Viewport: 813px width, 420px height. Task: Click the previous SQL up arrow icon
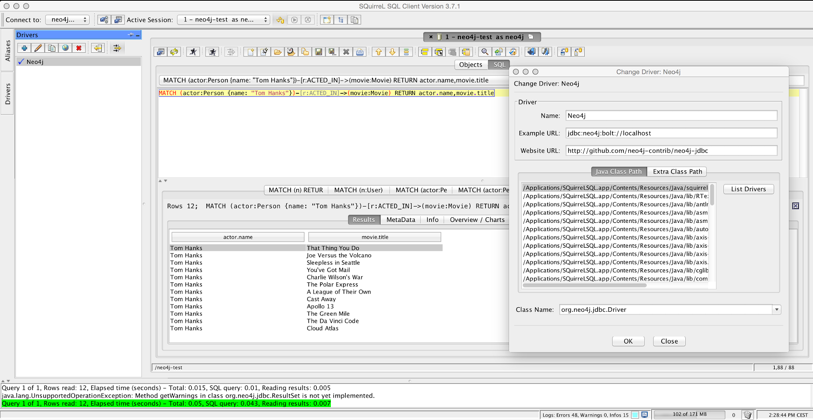pos(379,52)
